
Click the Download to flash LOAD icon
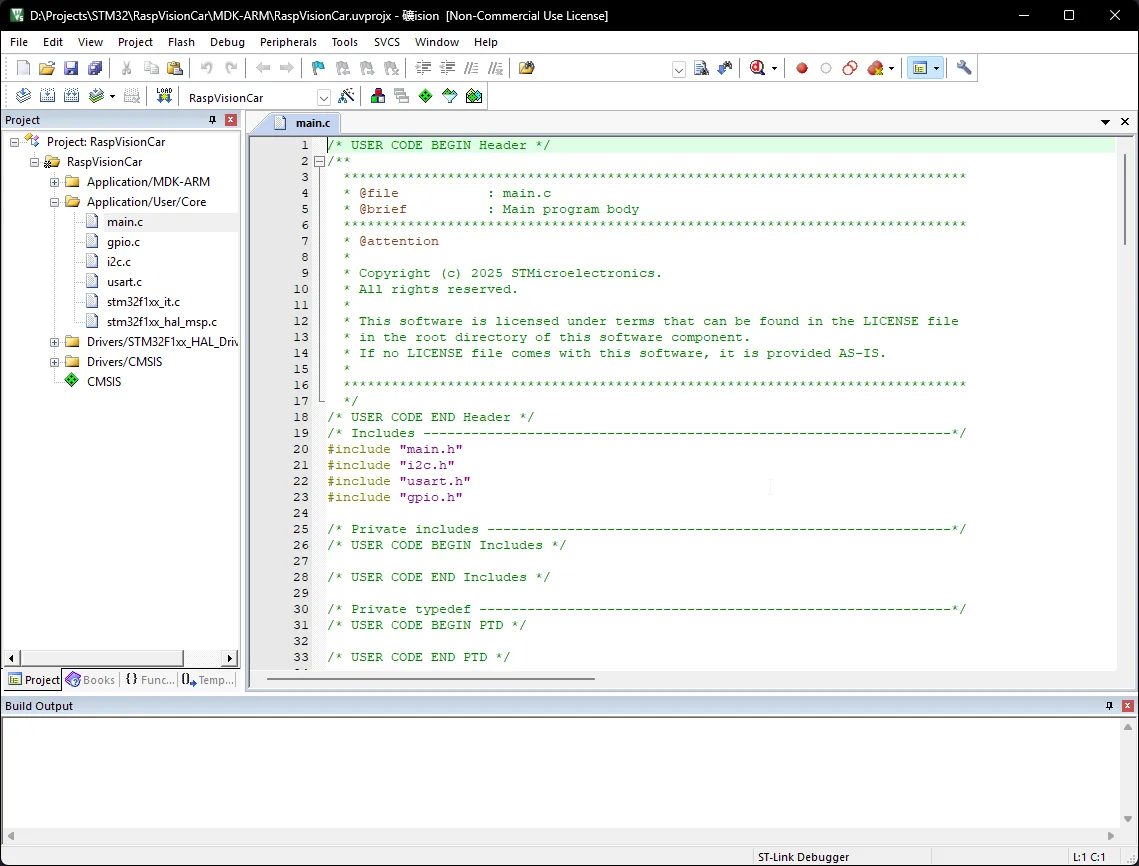[x=164, y=96]
